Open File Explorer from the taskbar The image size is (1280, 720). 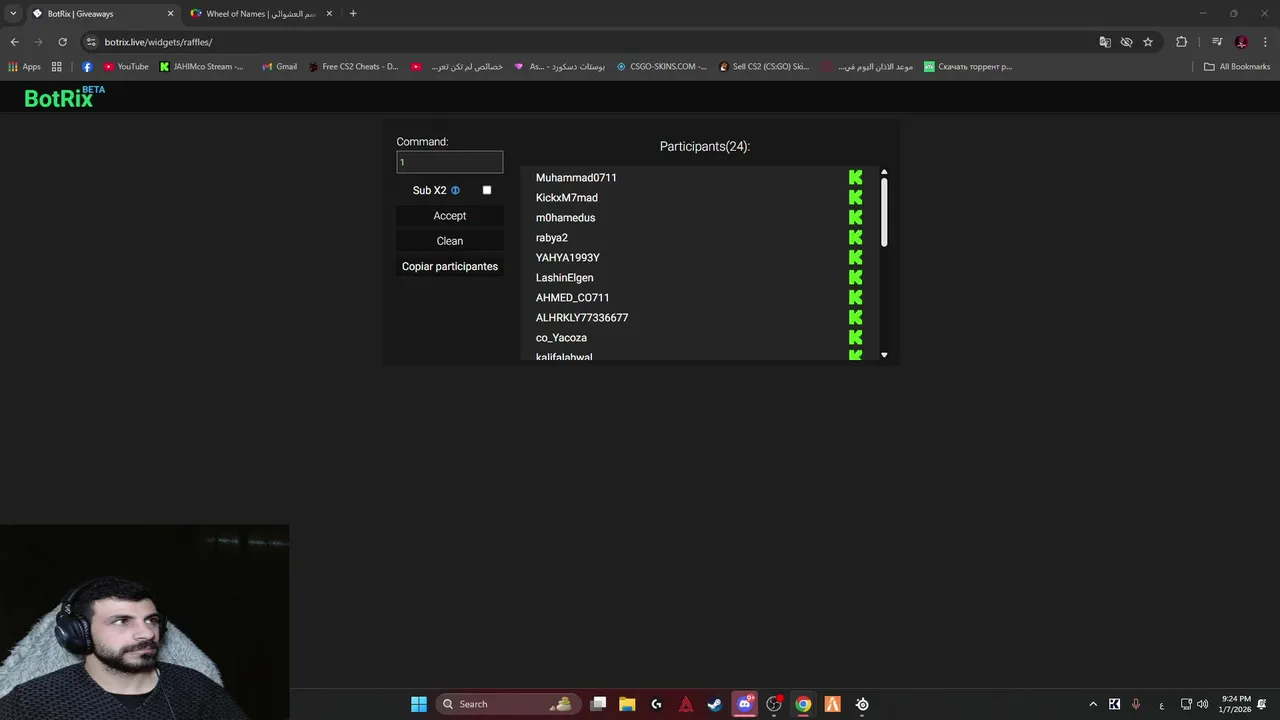[x=627, y=704]
